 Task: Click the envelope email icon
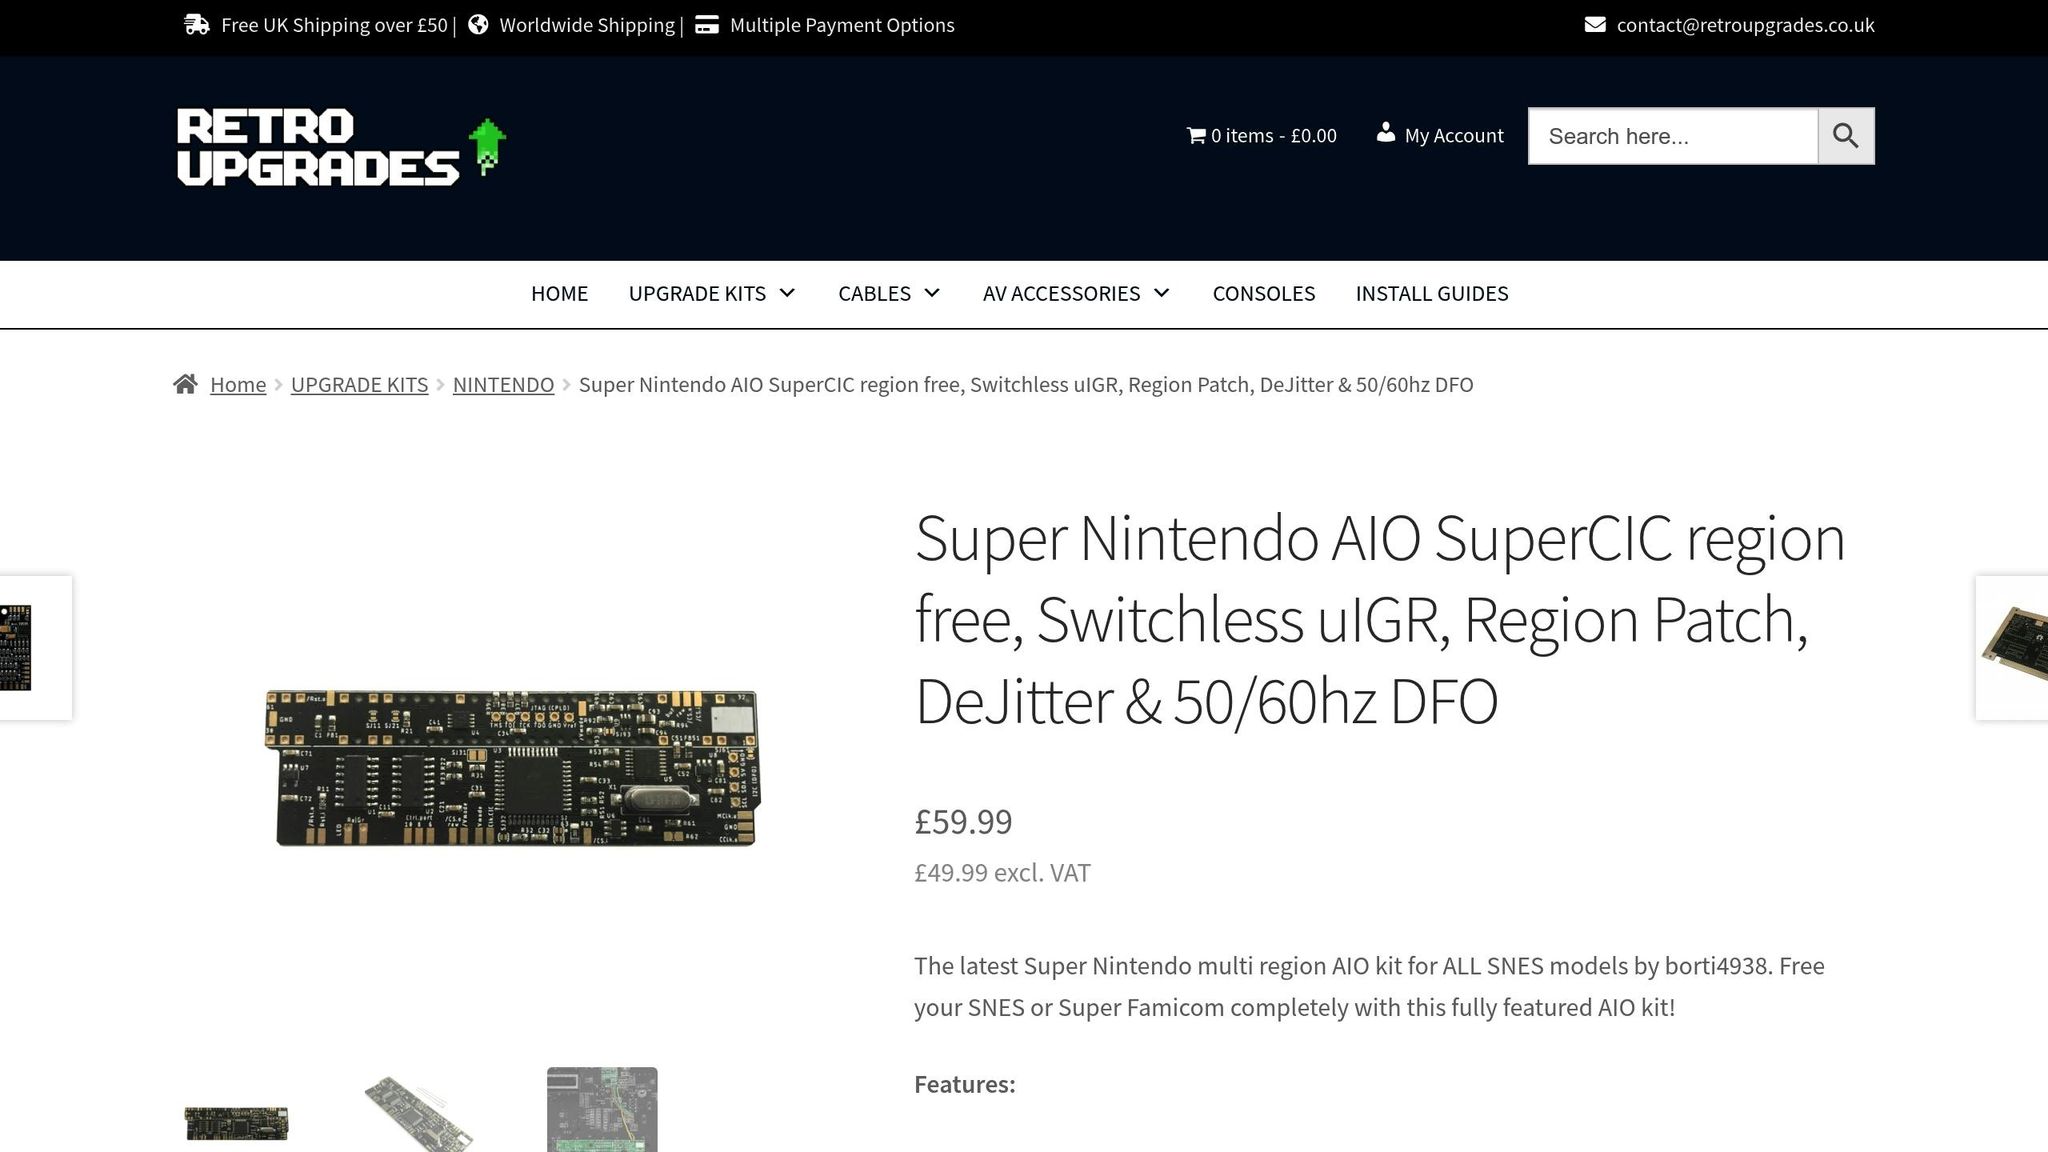[x=1595, y=25]
